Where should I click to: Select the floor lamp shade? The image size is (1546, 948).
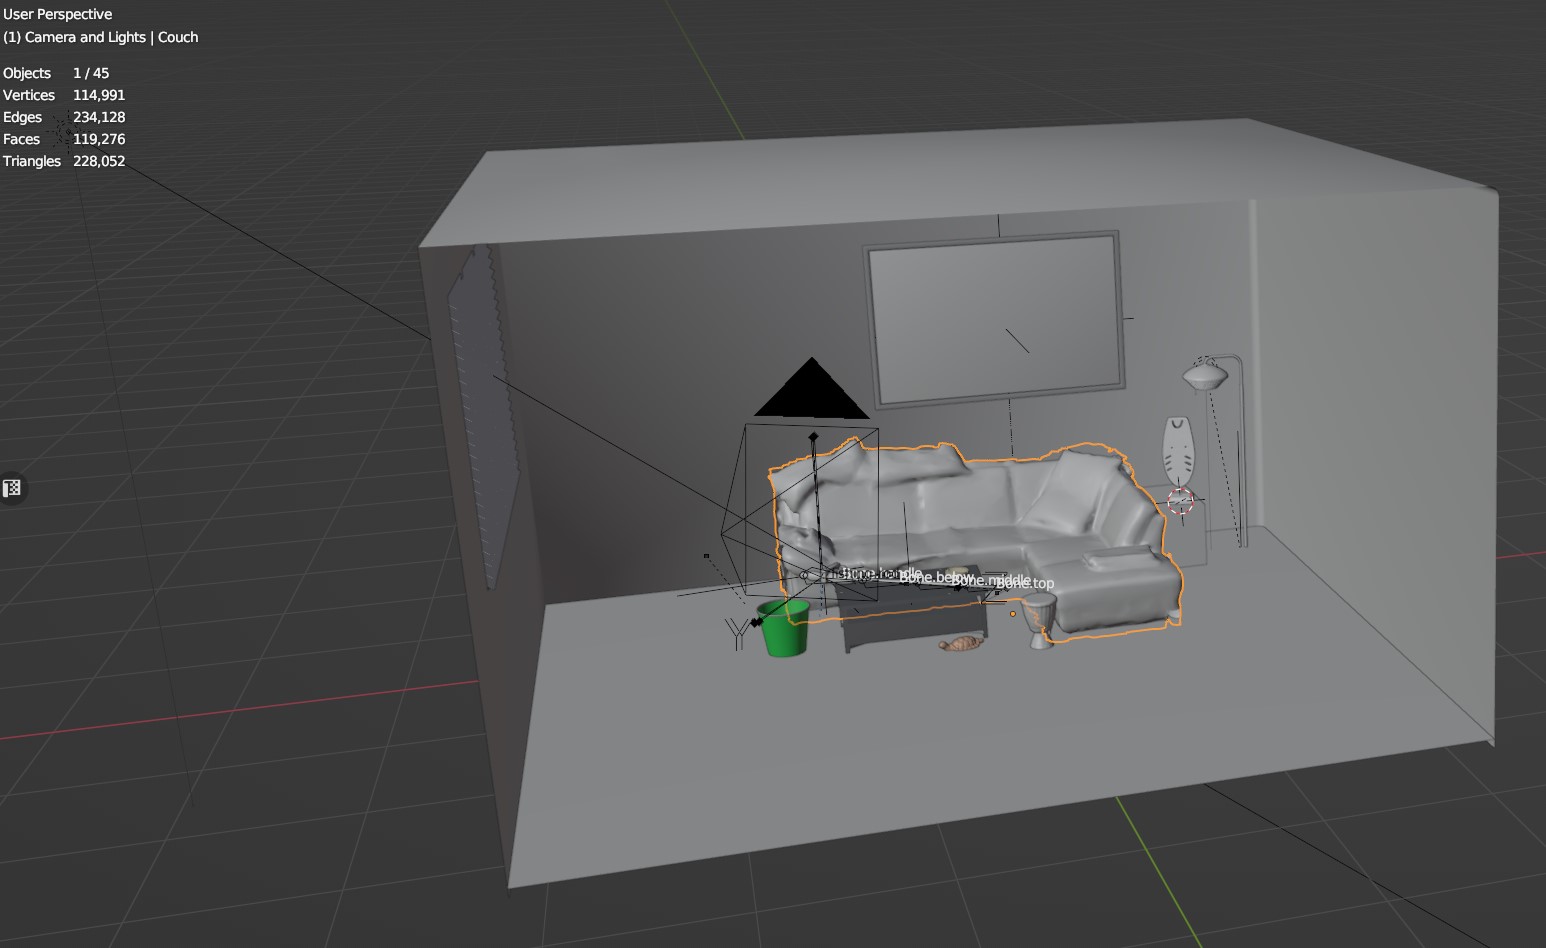pos(1204,376)
